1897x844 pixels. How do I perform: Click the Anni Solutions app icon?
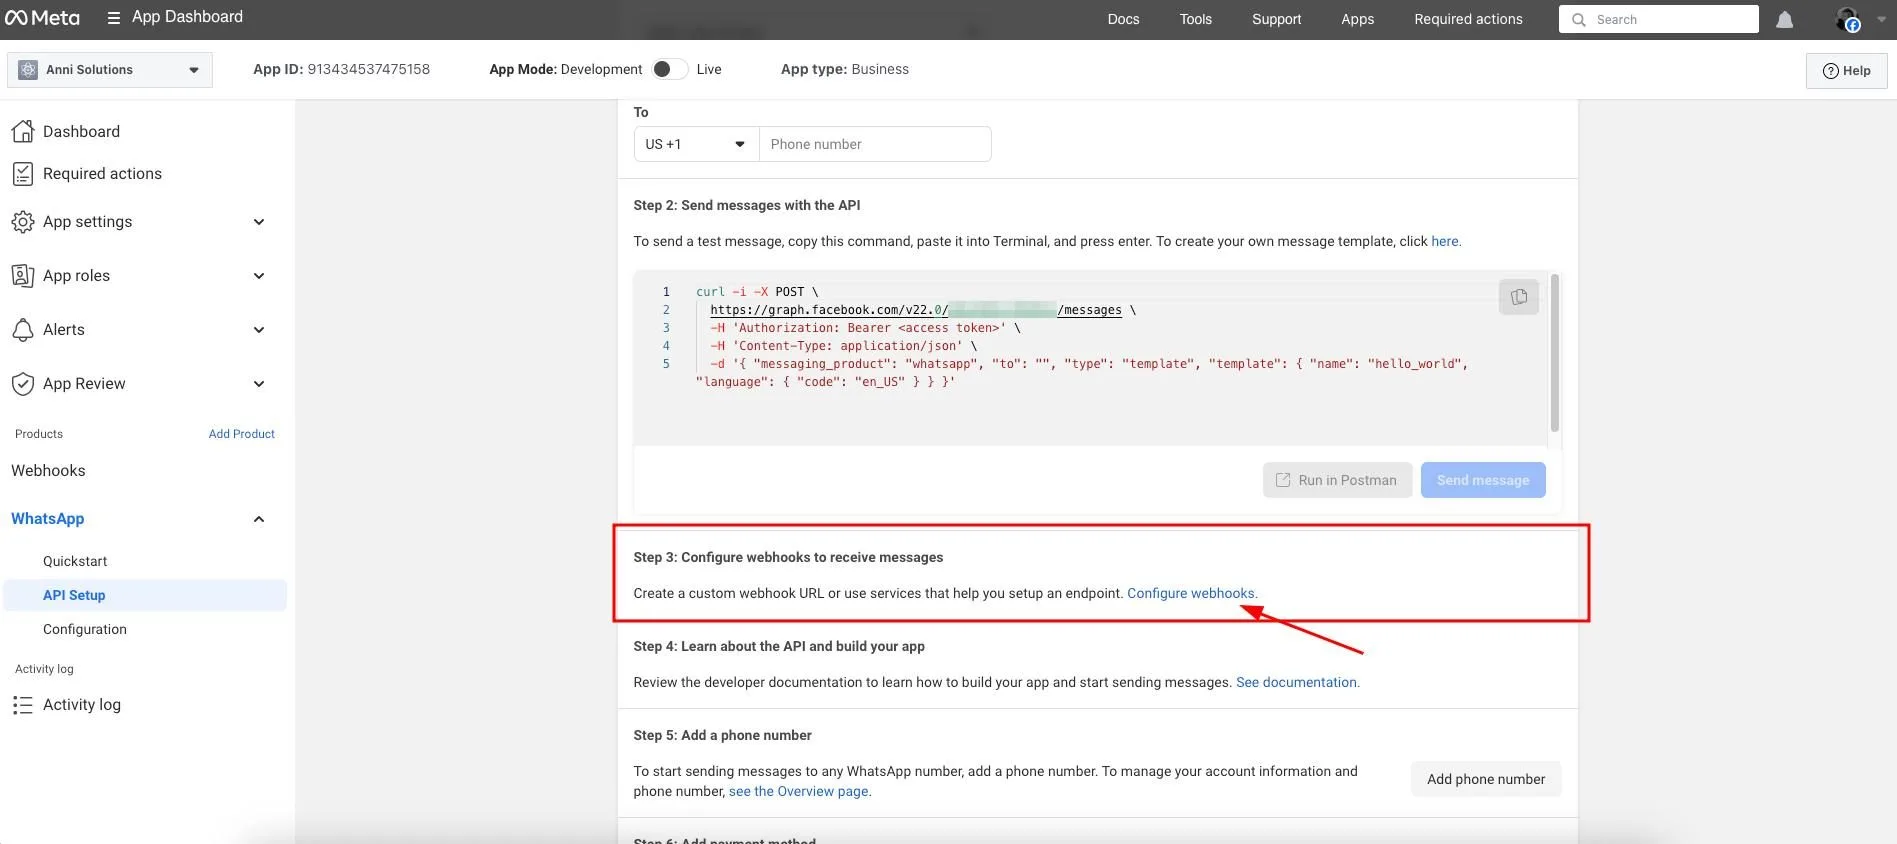pyautogui.click(x=28, y=70)
